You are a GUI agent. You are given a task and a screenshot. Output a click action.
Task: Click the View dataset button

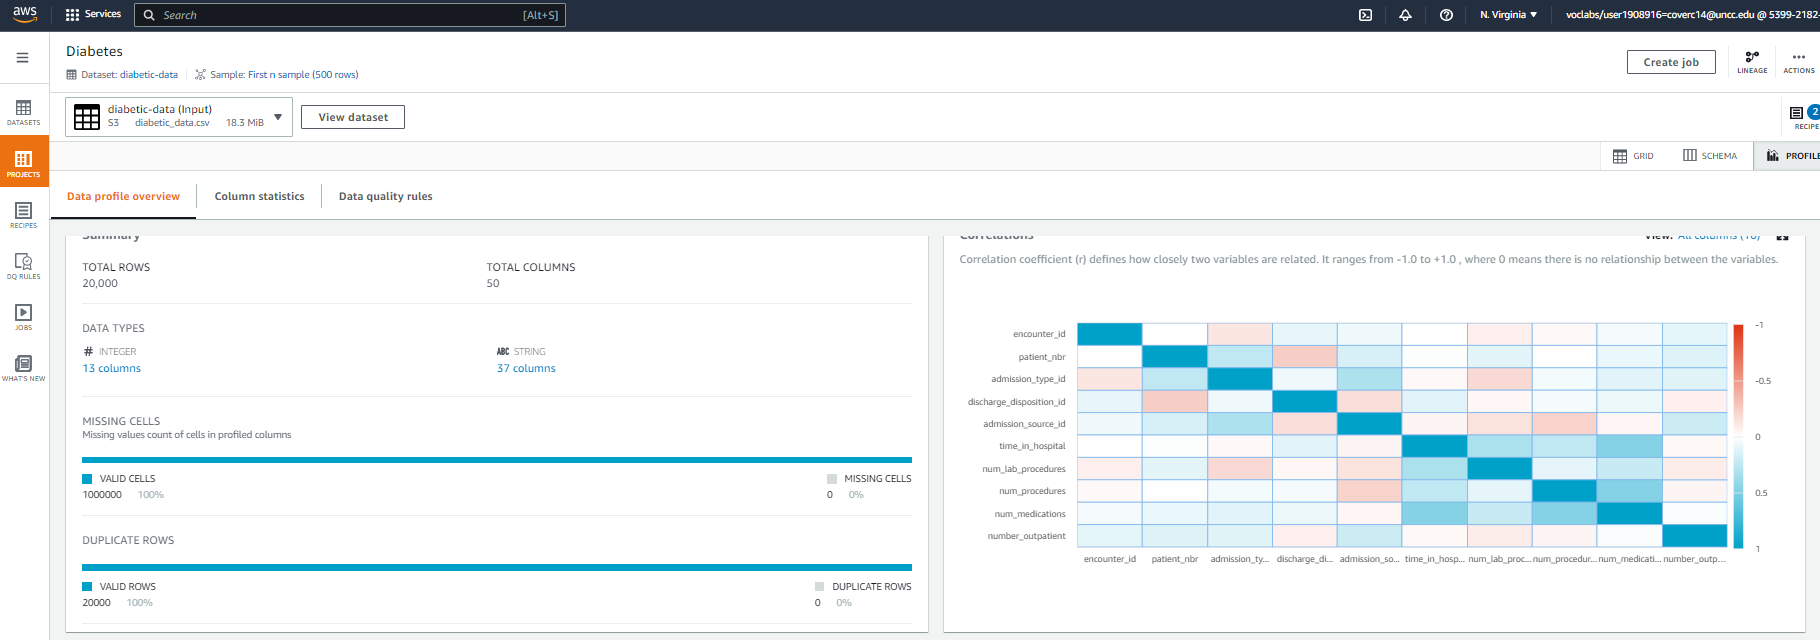click(x=353, y=117)
